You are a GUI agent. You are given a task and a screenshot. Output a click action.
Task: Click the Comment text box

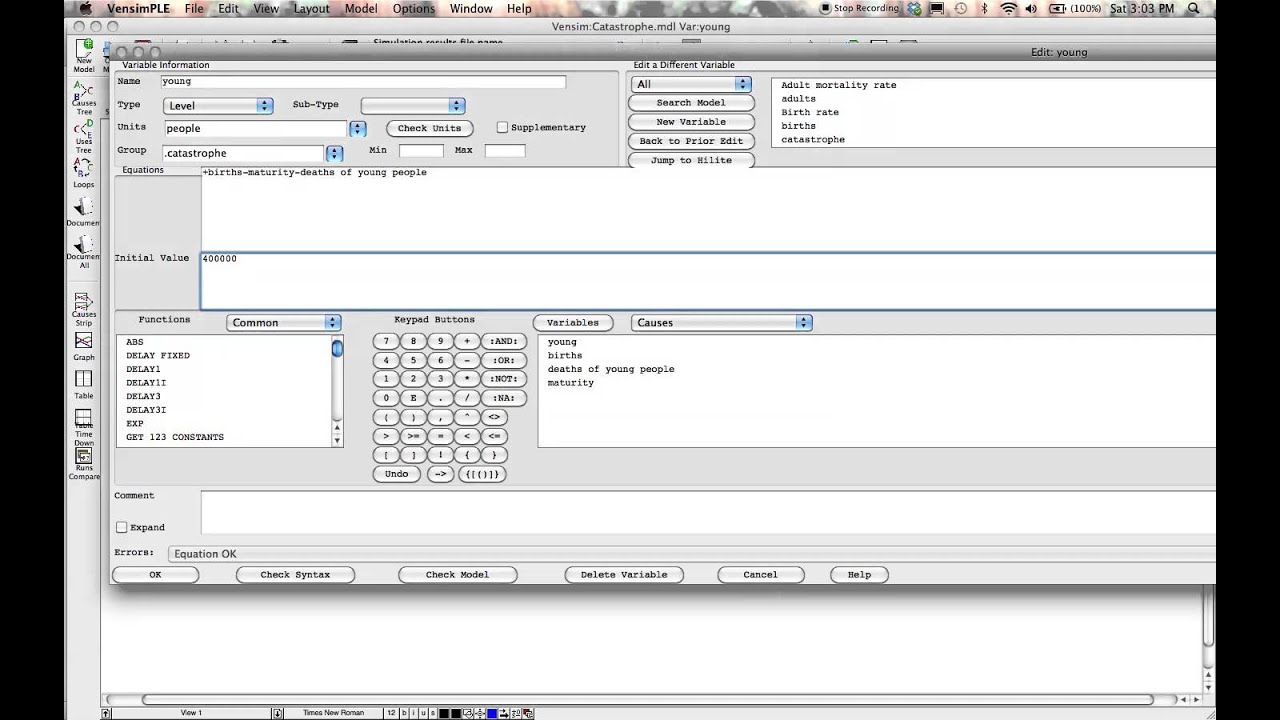point(708,512)
